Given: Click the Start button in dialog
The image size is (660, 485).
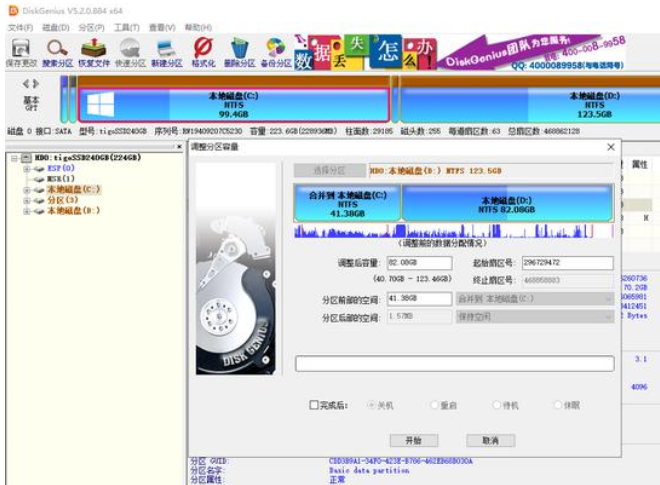Looking at the screenshot, I should coord(414,440).
